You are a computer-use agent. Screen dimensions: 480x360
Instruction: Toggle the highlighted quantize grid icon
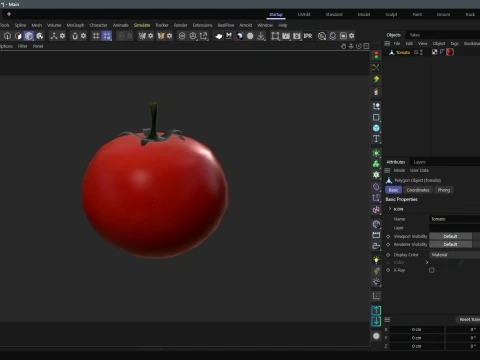(x=107, y=36)
